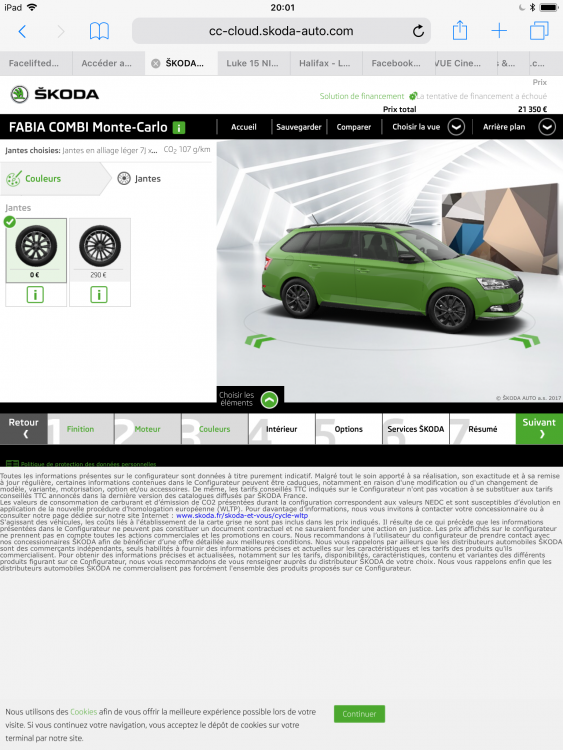563x750 pixels.
Task: Open info for the 0 € wheel
Action: 35,295
